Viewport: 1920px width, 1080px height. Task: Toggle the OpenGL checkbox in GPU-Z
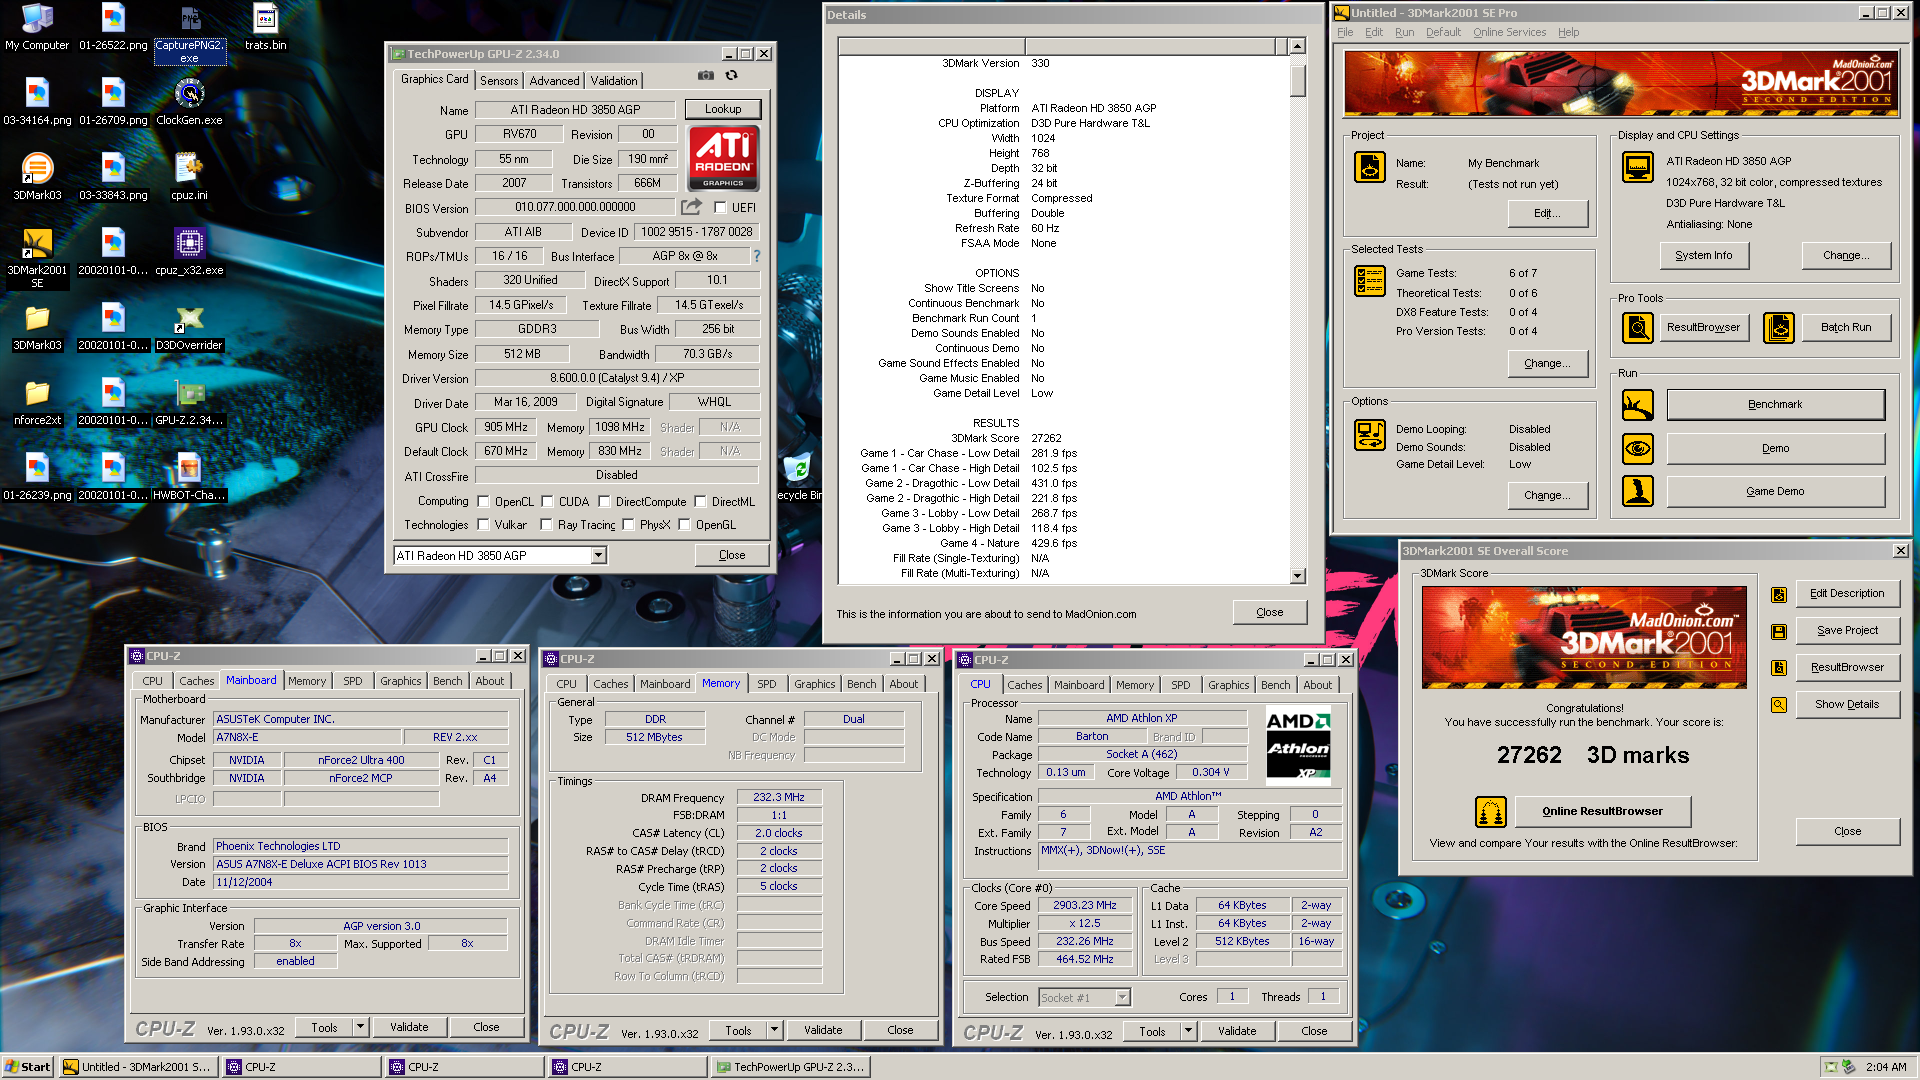(685, 525)
